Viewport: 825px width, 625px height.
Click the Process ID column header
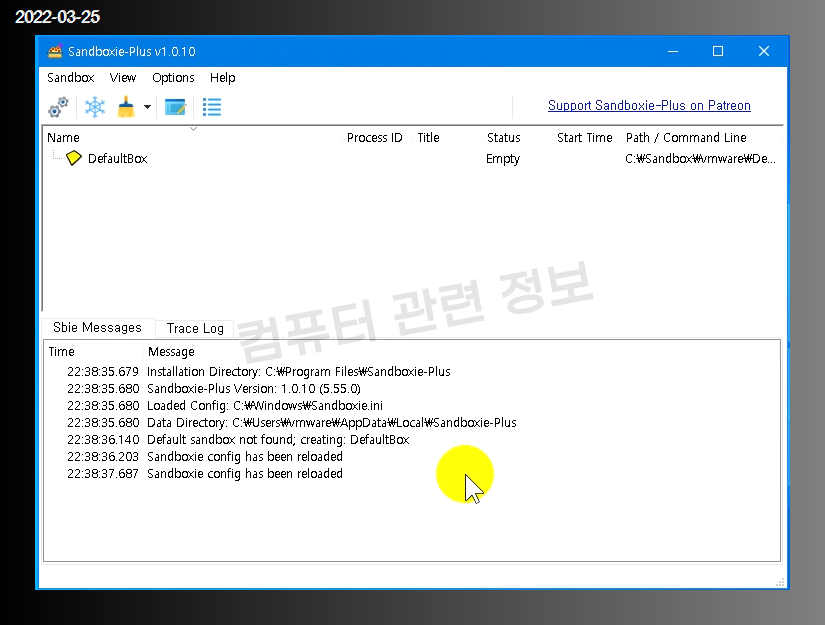(375, 137)
